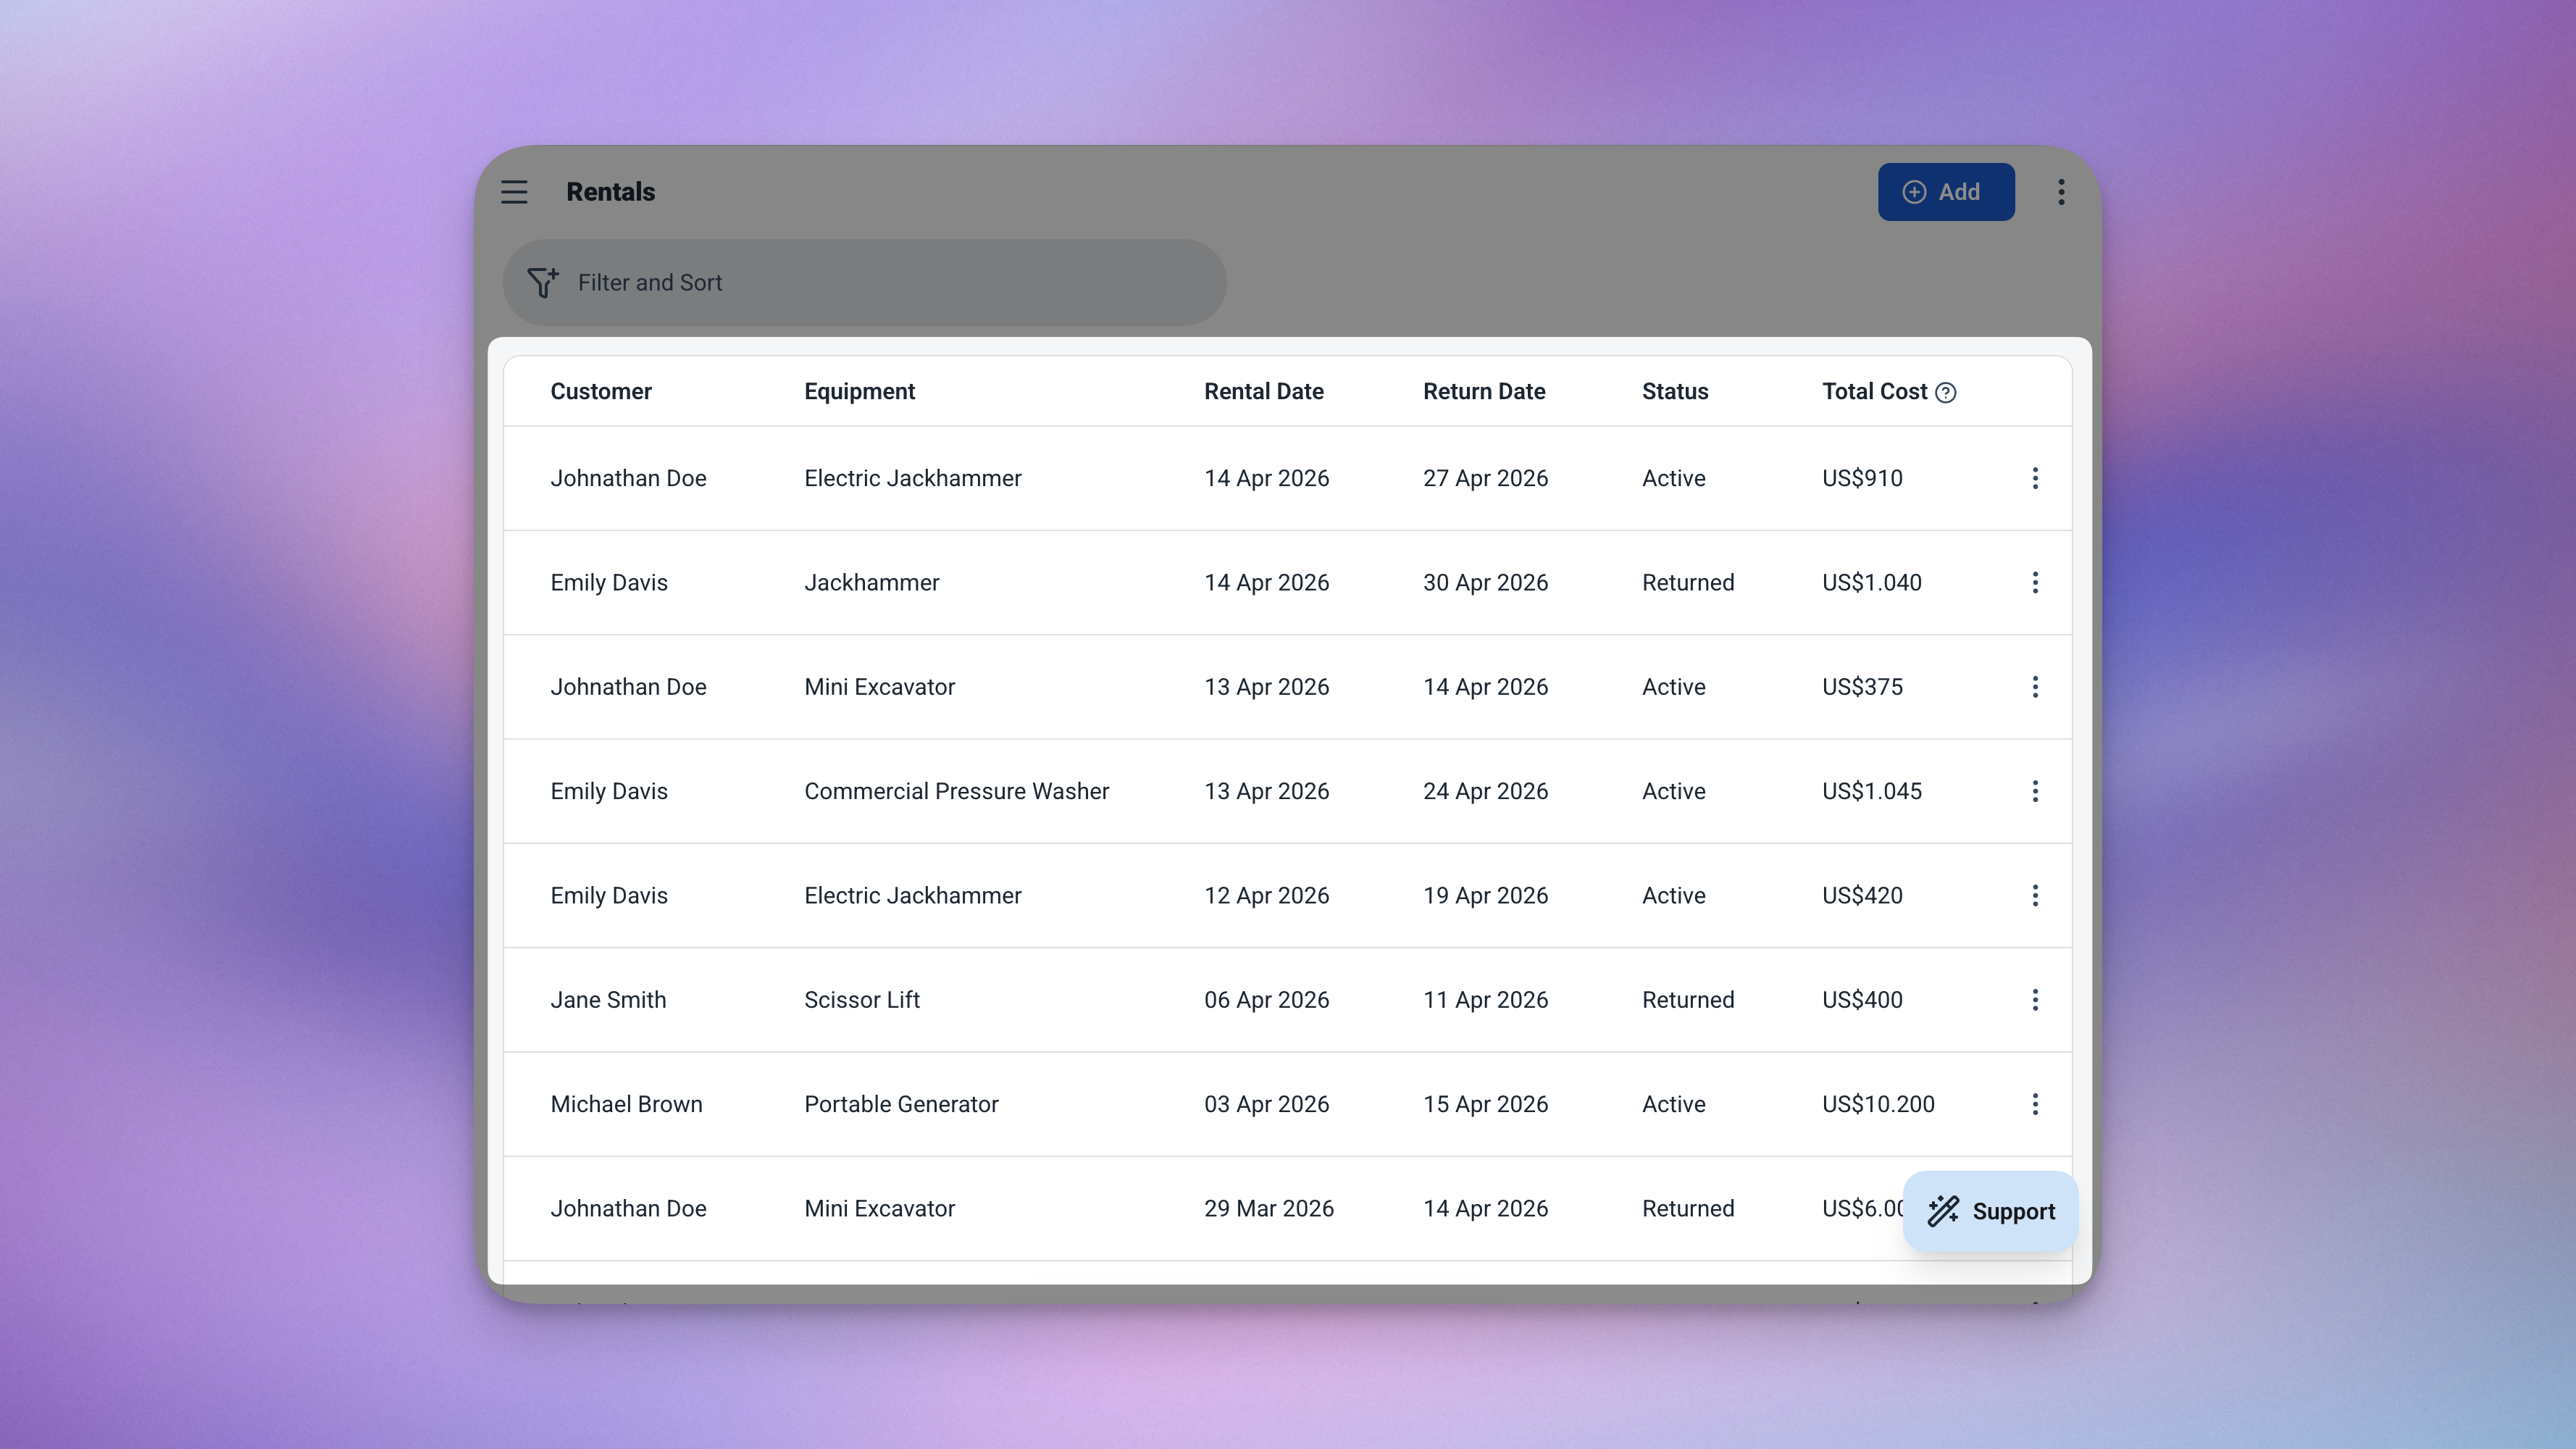The height and width of the screenshot is (1449, 2576).
Task: Click the plus icon inside the Add button
Action: click(1914, 191)
